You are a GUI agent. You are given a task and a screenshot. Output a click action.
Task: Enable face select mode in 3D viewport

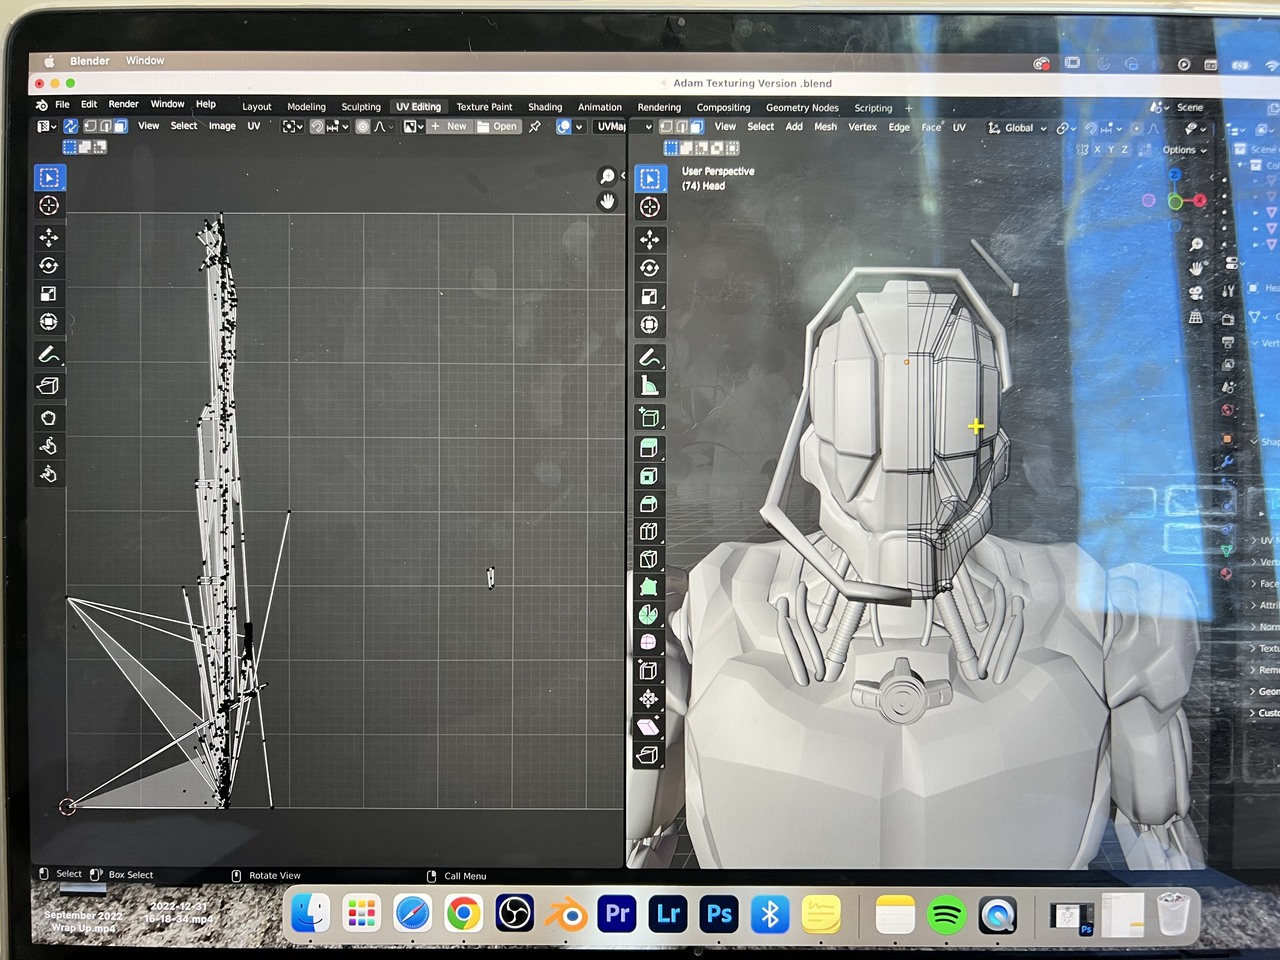coord(697,127)
